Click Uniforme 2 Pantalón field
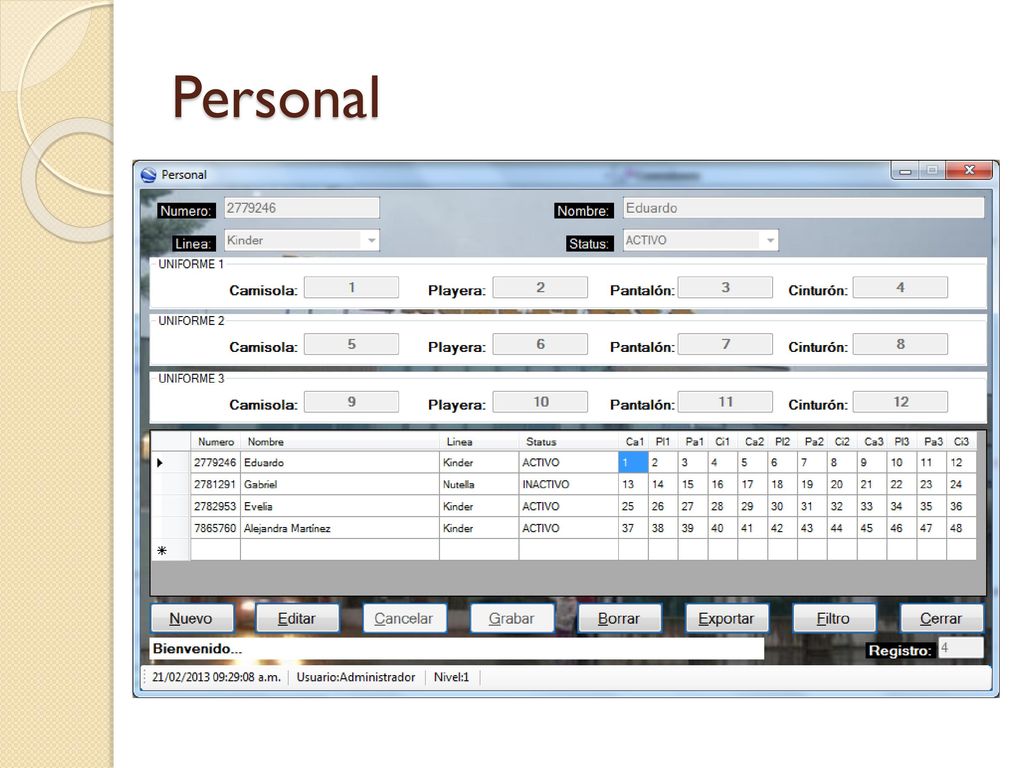 tap(725, 344)
